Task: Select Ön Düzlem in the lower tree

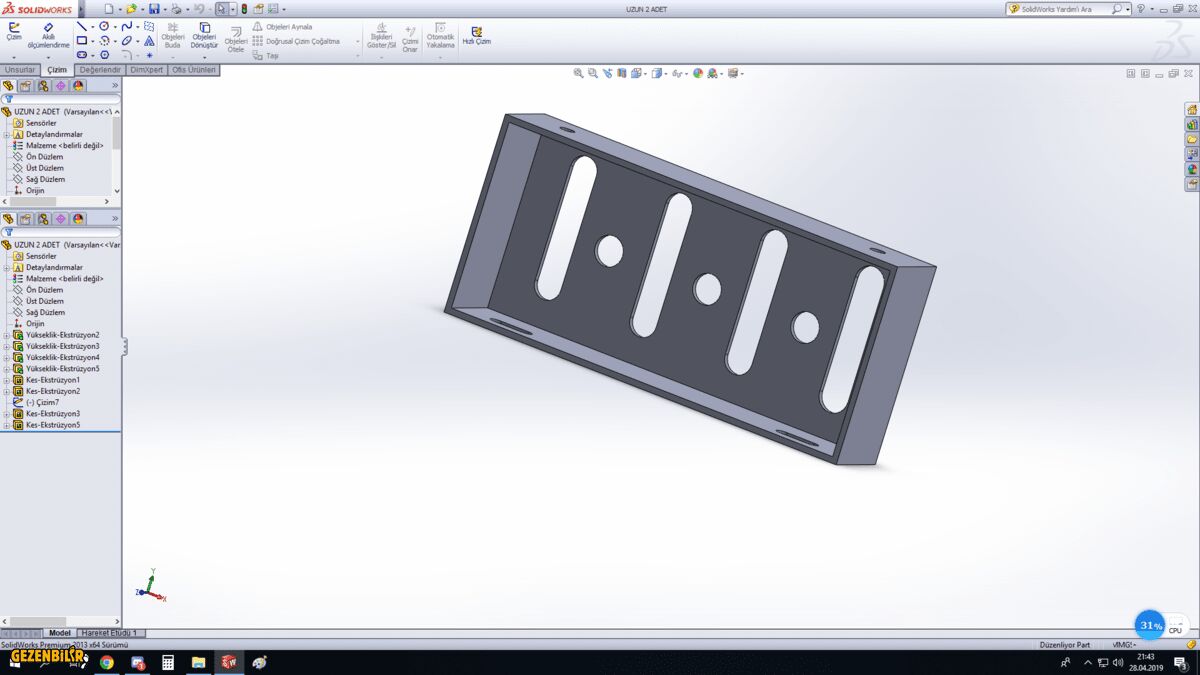Action: (x=44, y=290)
